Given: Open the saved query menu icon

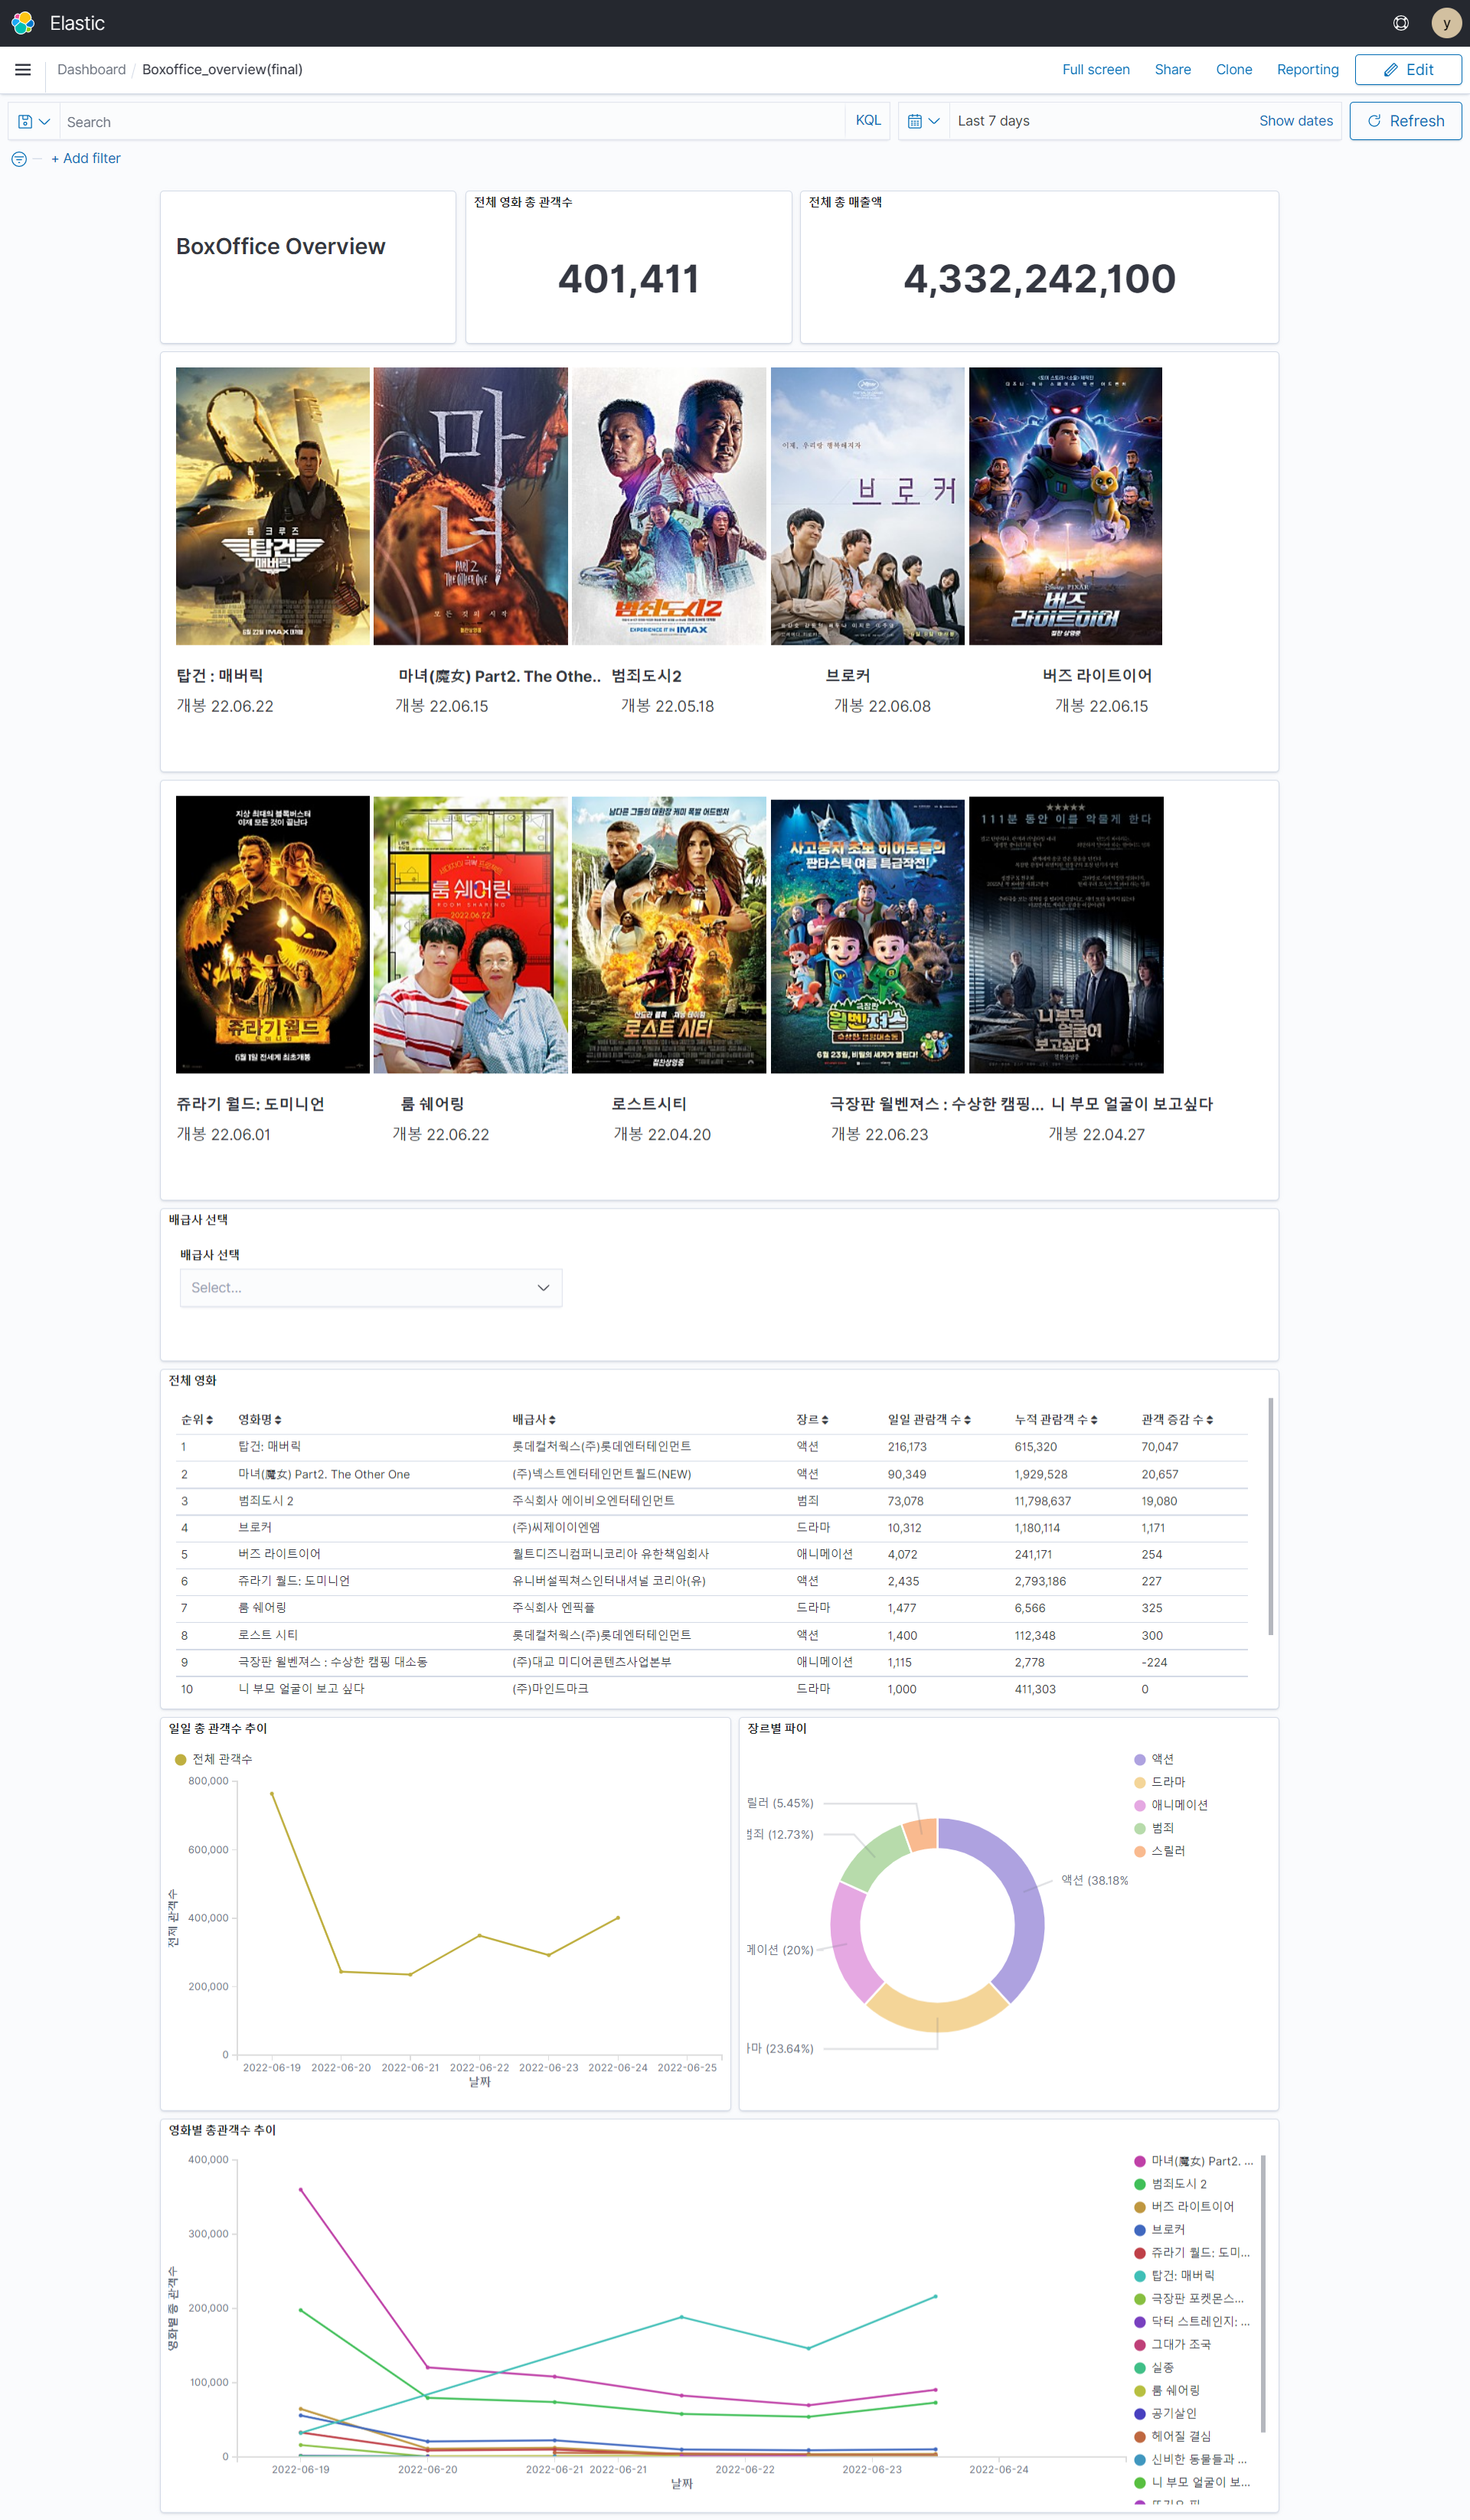Looking at the screenshot, I should pyautogui.click(x=33, y=121).
